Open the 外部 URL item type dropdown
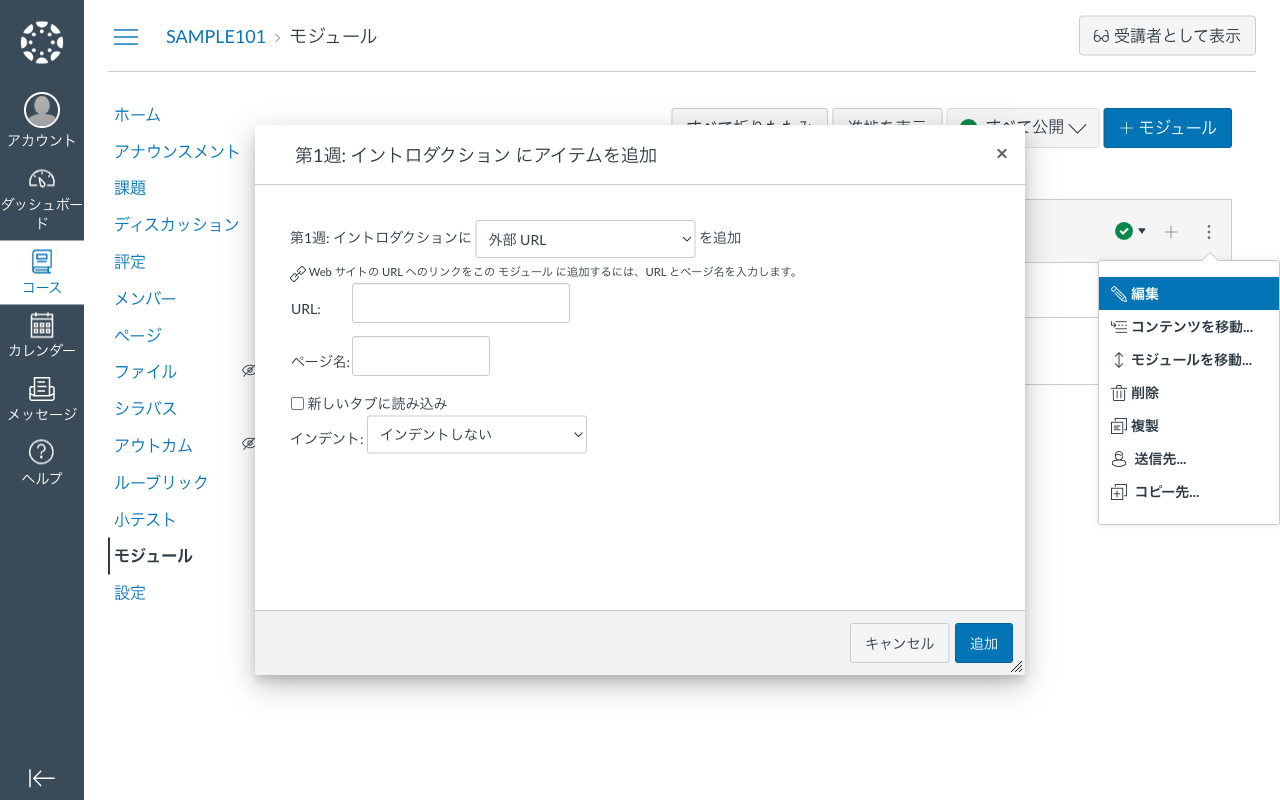 pyautogui.click(x=585, y=239)
